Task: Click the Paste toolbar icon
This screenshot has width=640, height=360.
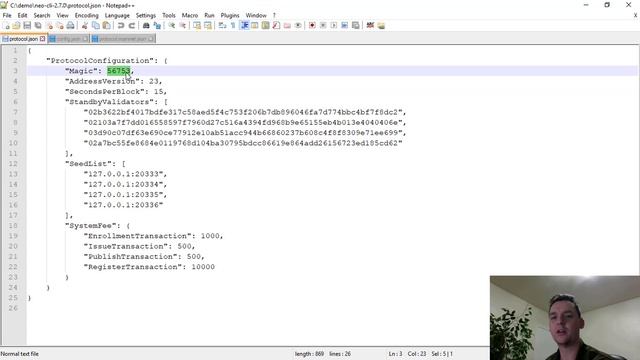Action: [x=106, y=25]
